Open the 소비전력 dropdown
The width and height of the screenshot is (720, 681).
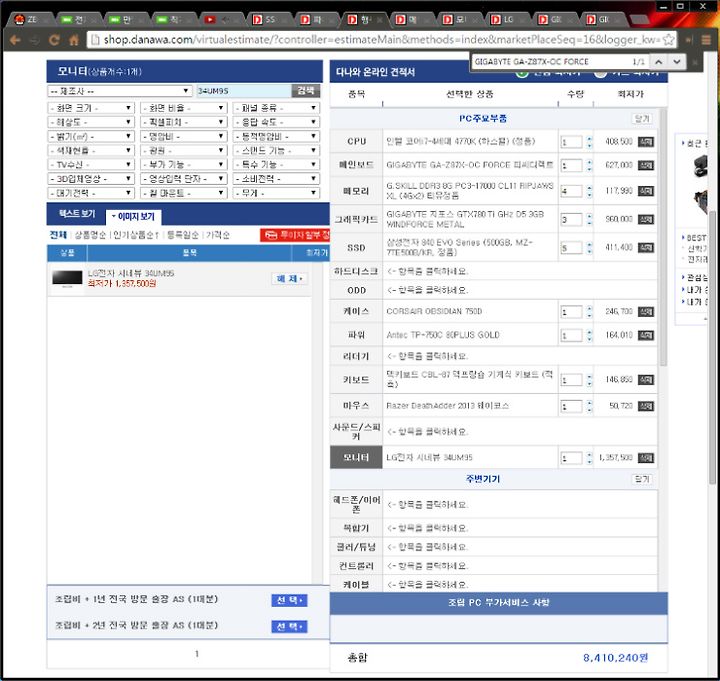pos(276,179)
